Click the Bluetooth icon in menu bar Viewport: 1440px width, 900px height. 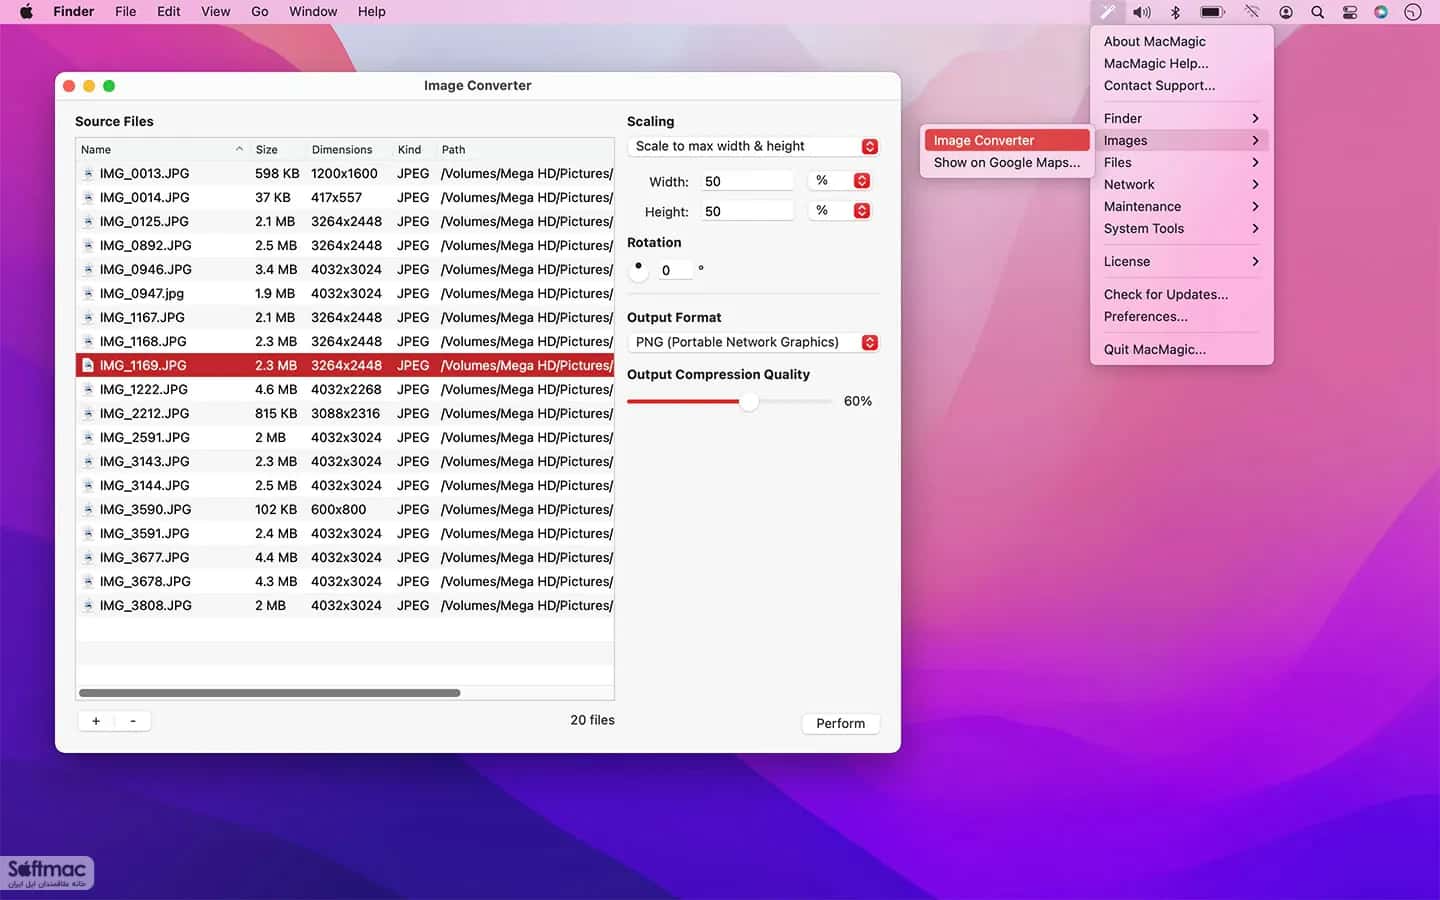tap(1176, 12)
